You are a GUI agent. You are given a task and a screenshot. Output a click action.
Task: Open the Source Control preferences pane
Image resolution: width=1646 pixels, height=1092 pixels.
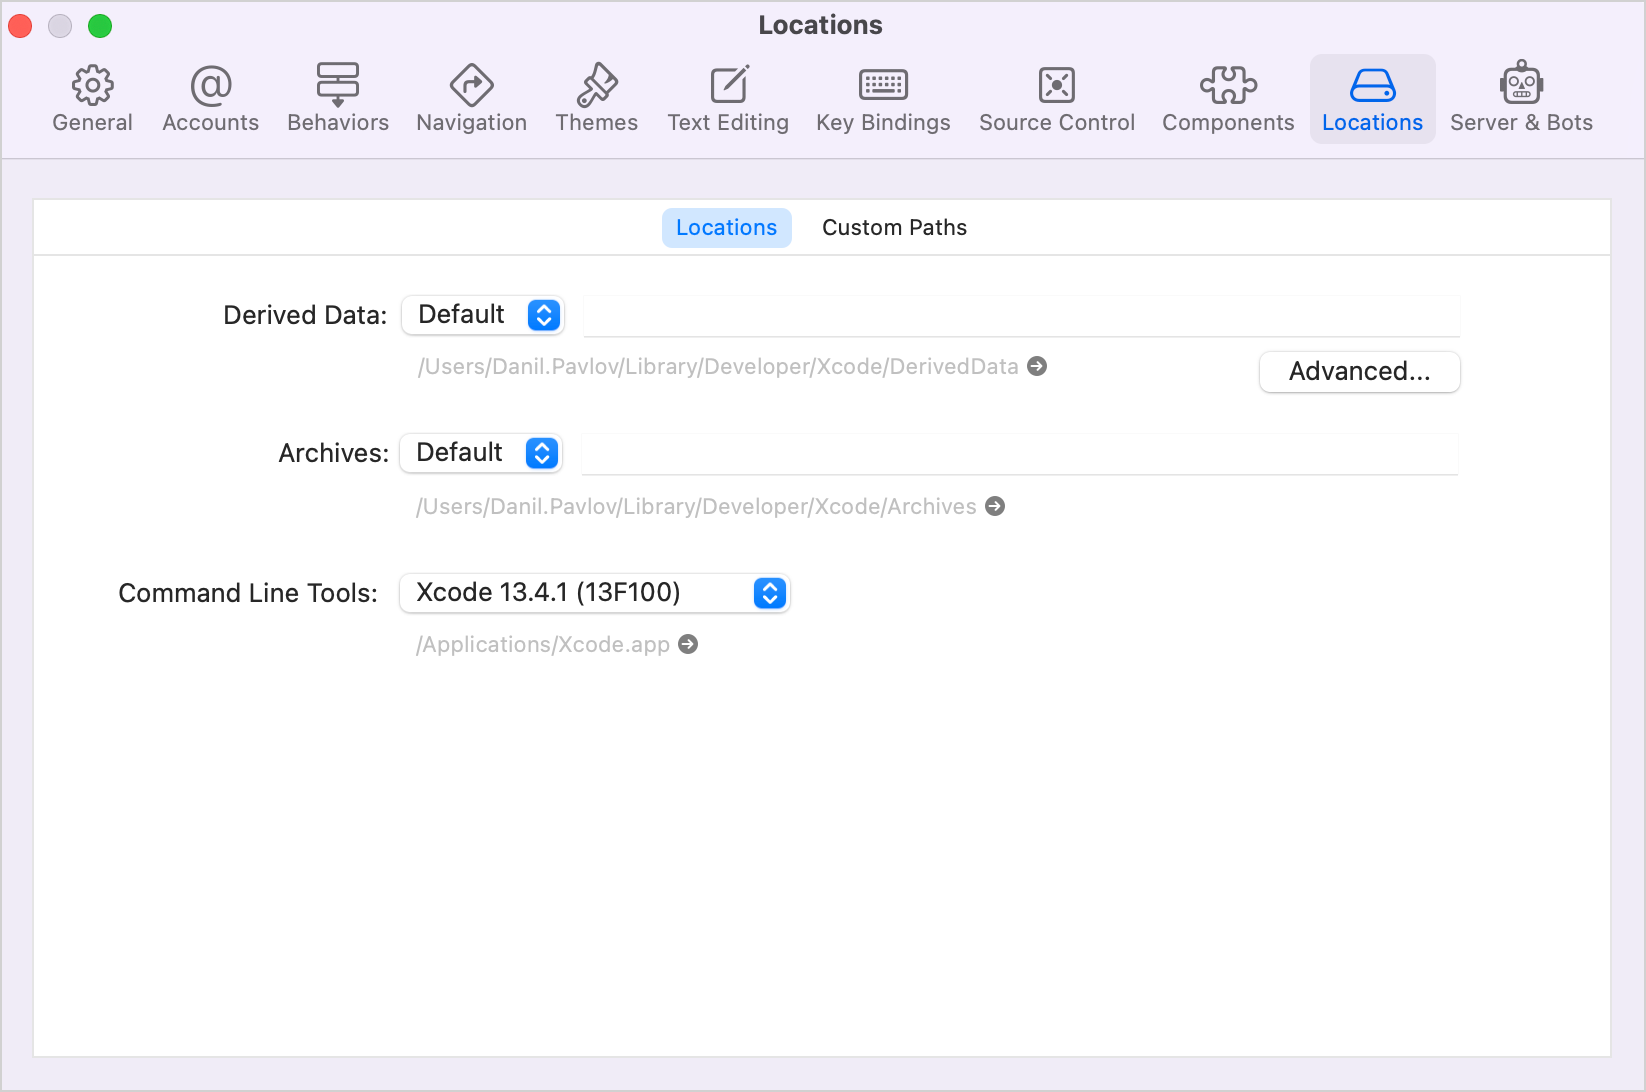click(1057, 99)
